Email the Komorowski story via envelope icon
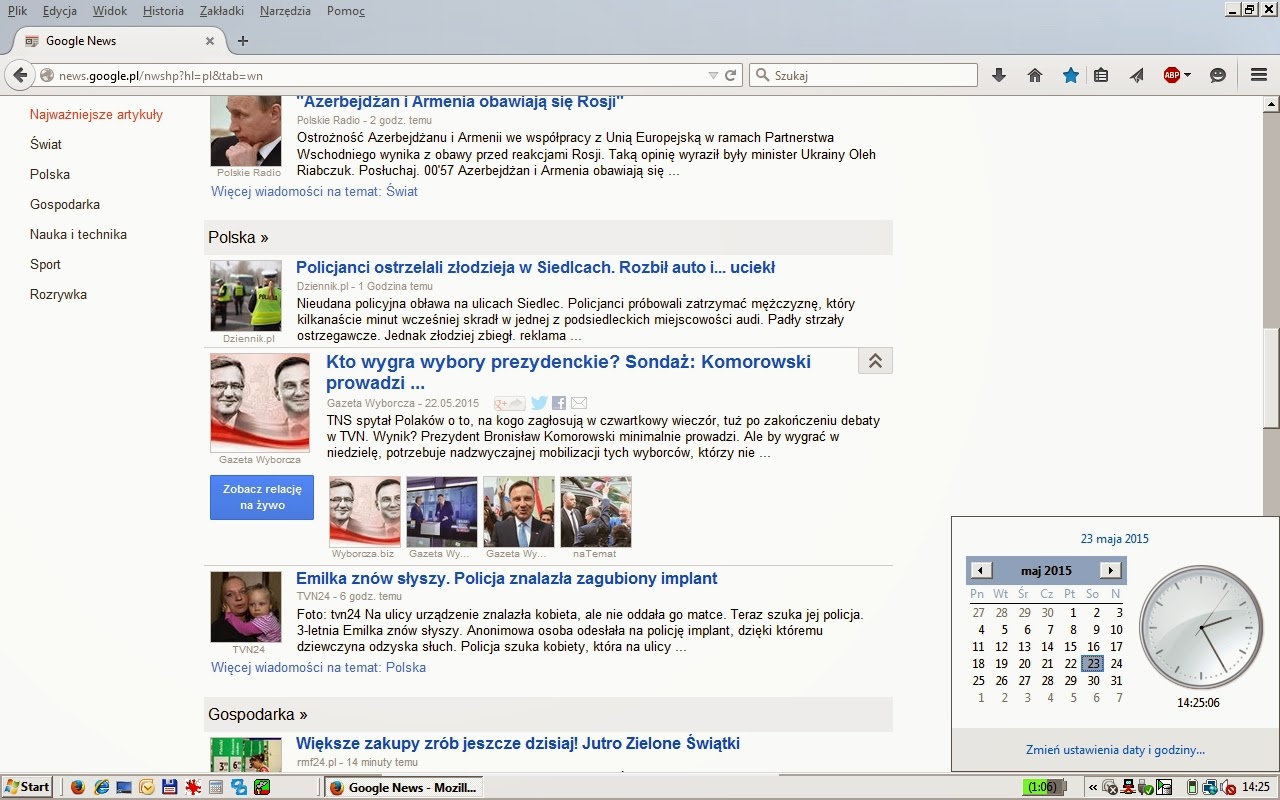 pos(579,403)
